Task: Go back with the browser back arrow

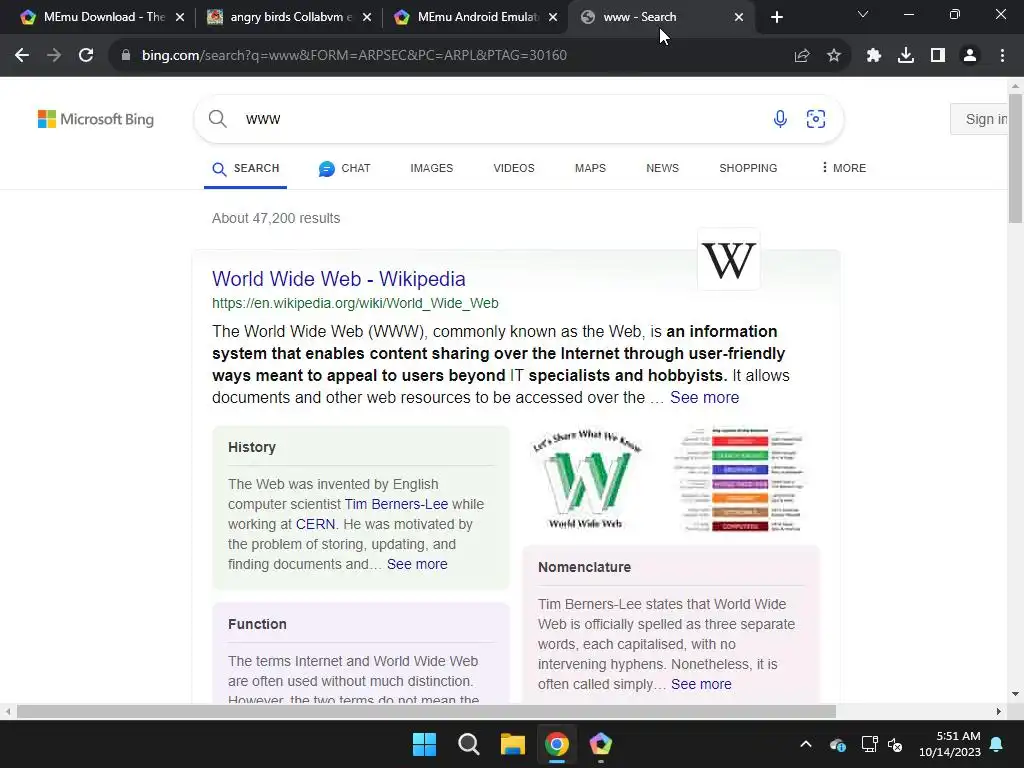Action: [22, 55]
